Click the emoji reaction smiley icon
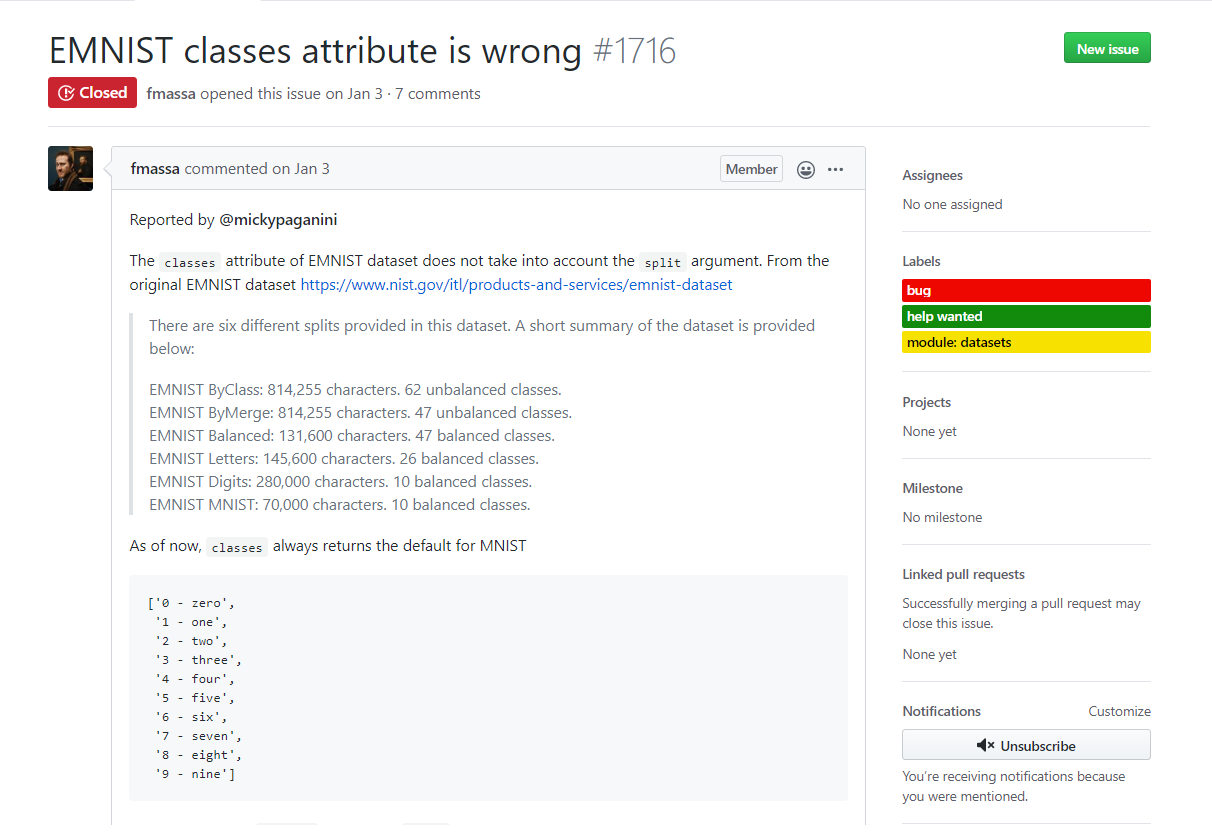This screenshot has height=839, width=1212. coord(806,170)
